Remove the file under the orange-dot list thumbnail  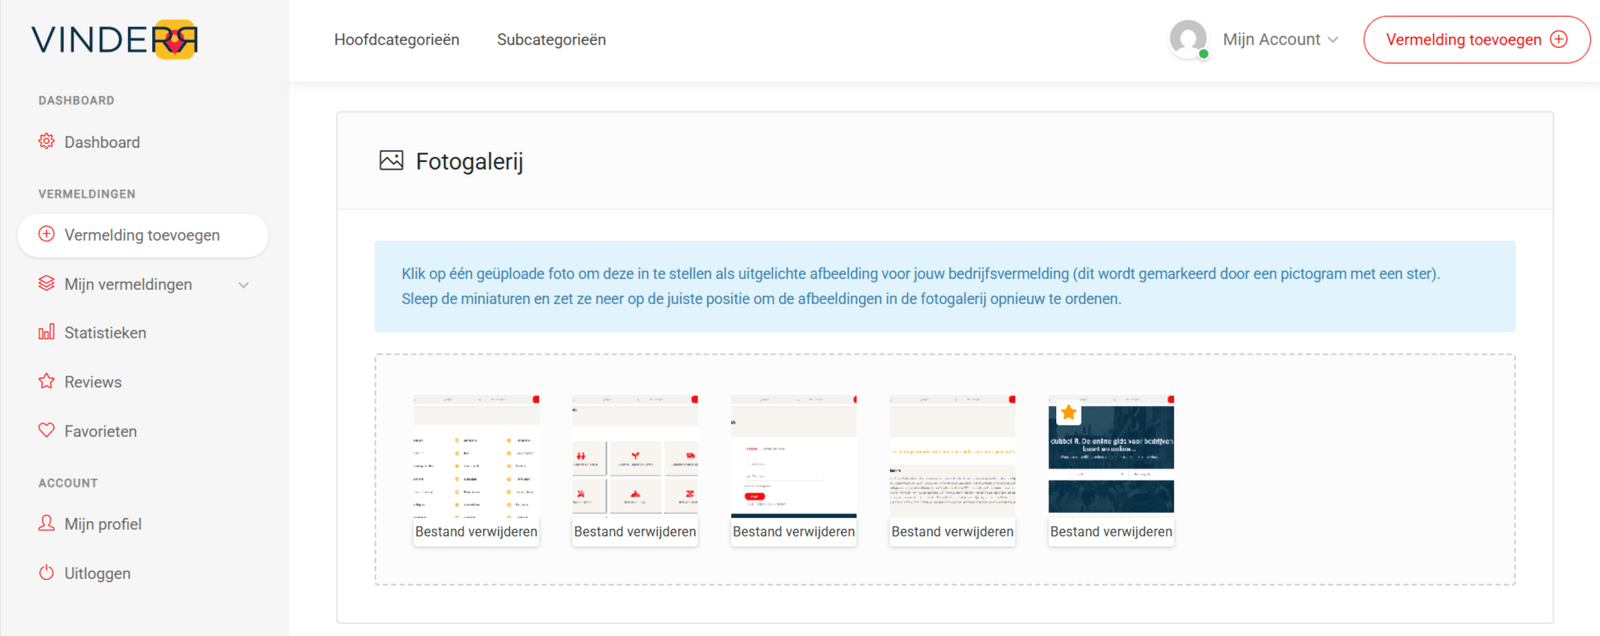pos(476,532)
